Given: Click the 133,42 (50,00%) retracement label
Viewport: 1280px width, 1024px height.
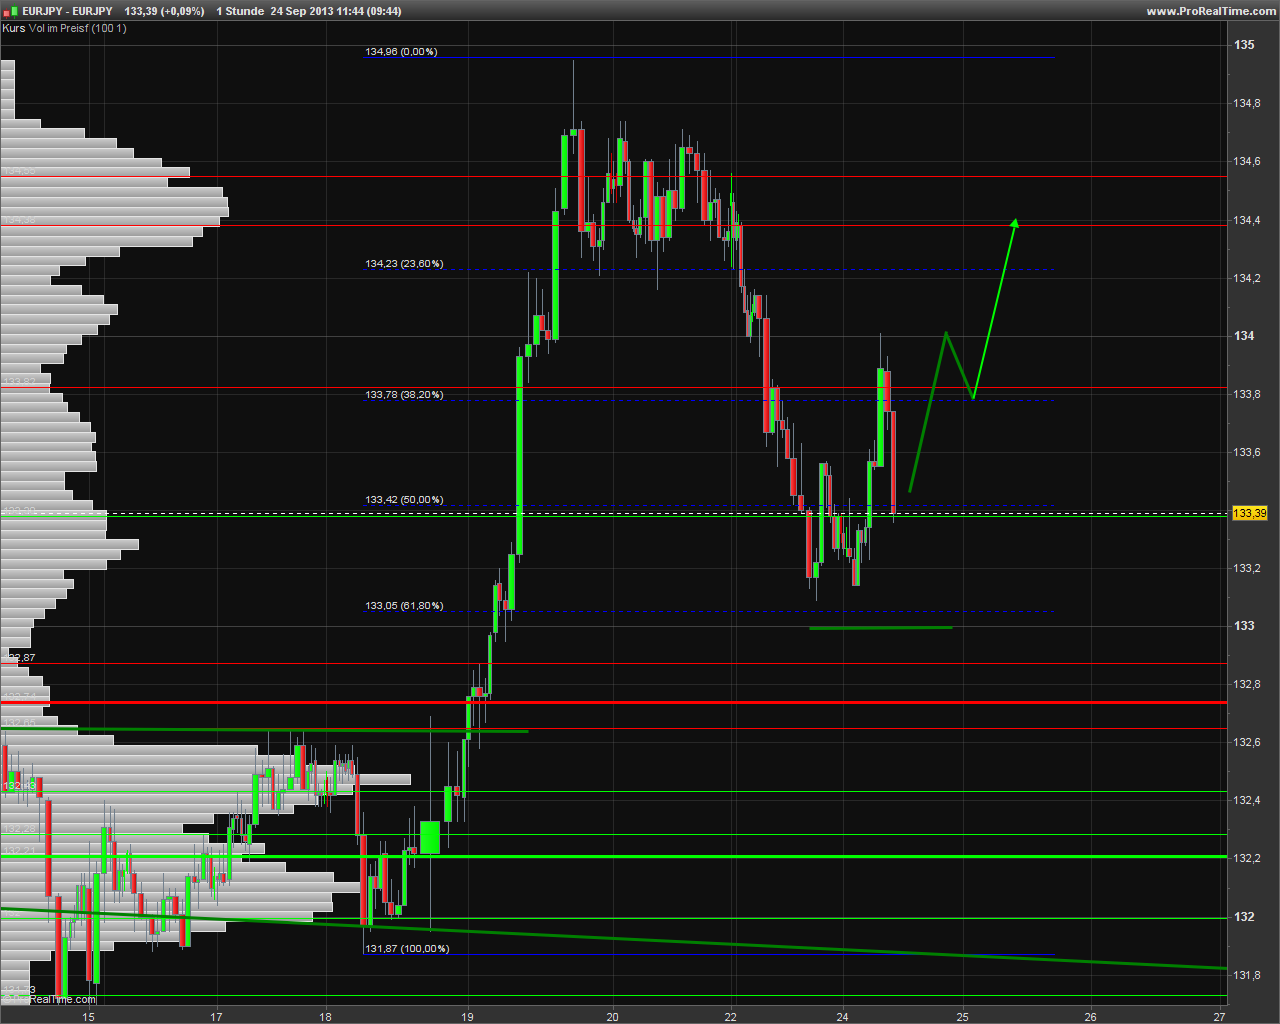Looking at the screenshot, I should [x=404, y=500].
